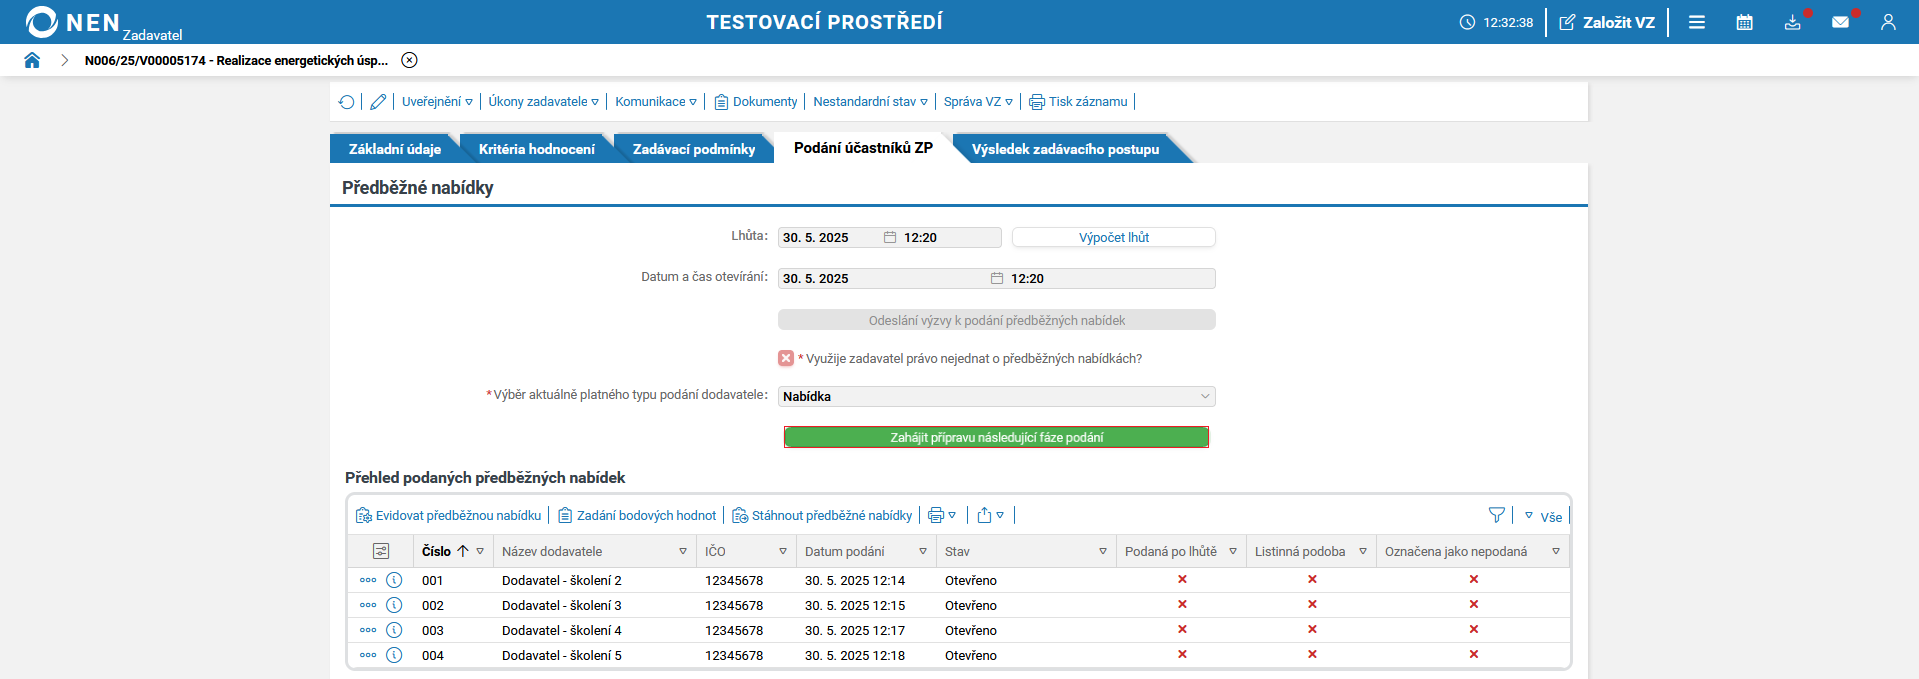Screen dimensions: 1919x679
Task: Open Datum podání column filter arrow
Action: pos(923,551)
